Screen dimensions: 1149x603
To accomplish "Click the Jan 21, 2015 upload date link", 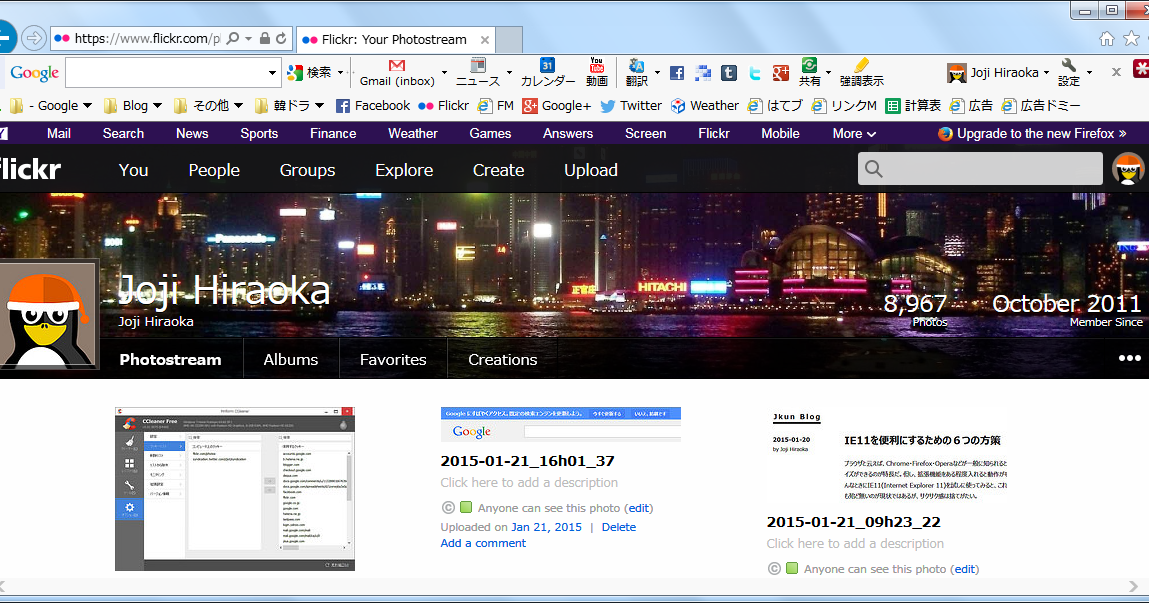I will tap(547, 527).
